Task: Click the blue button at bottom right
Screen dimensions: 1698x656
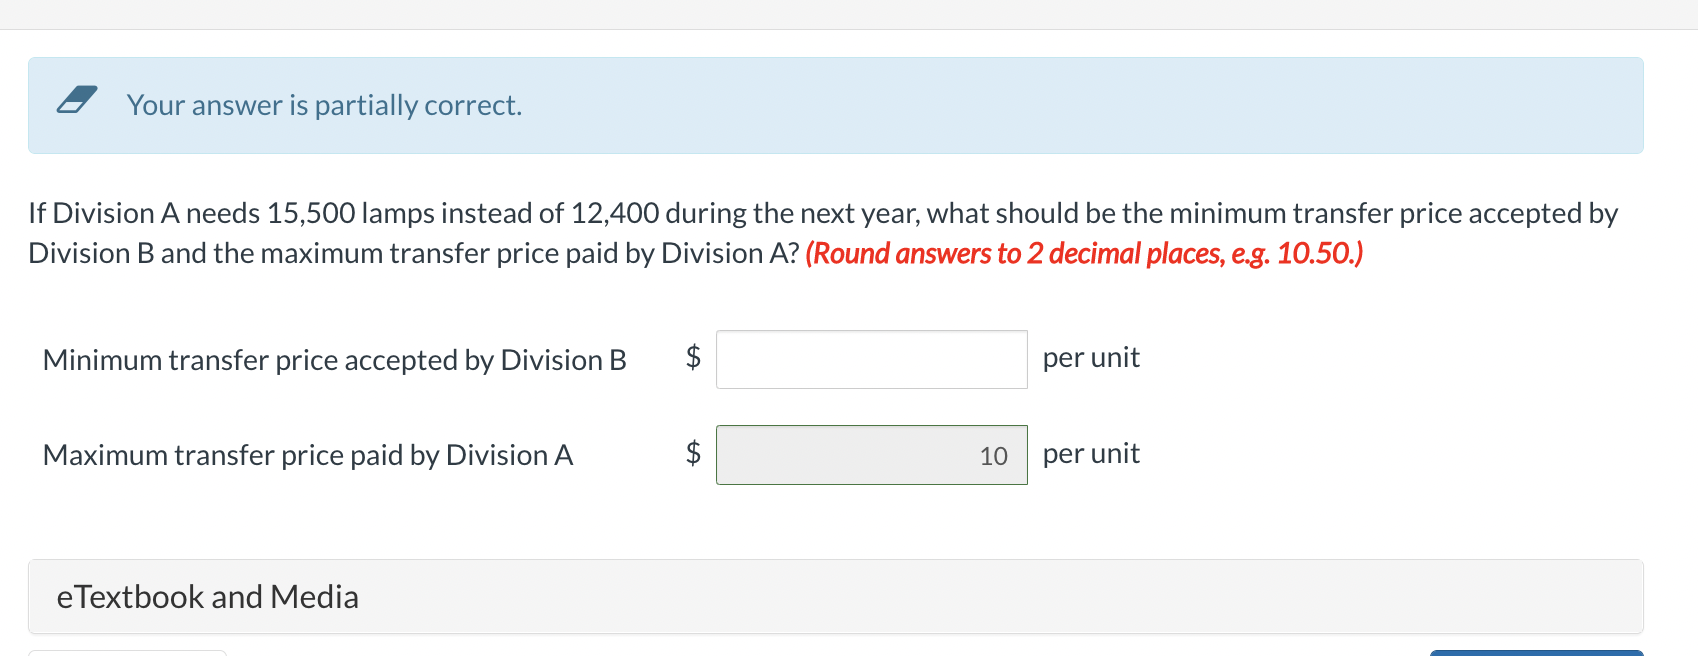Action: tap(1536, 651)
